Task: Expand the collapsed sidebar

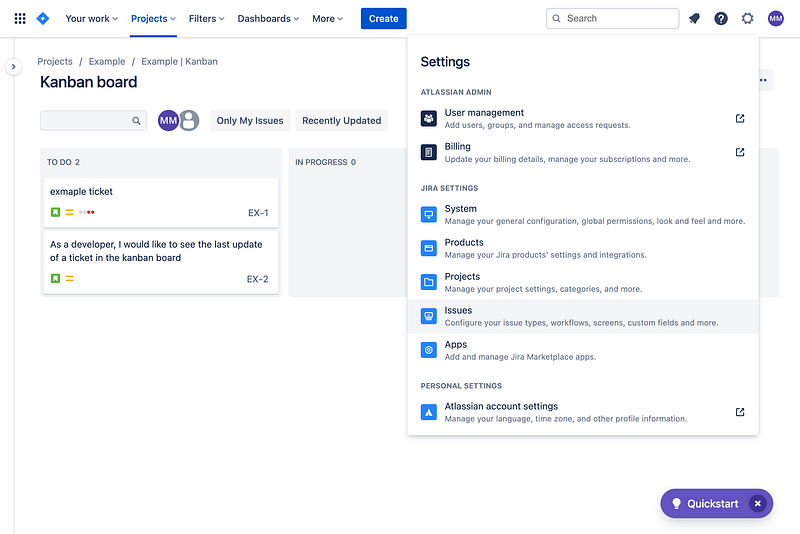Action: tap(13, 67)
